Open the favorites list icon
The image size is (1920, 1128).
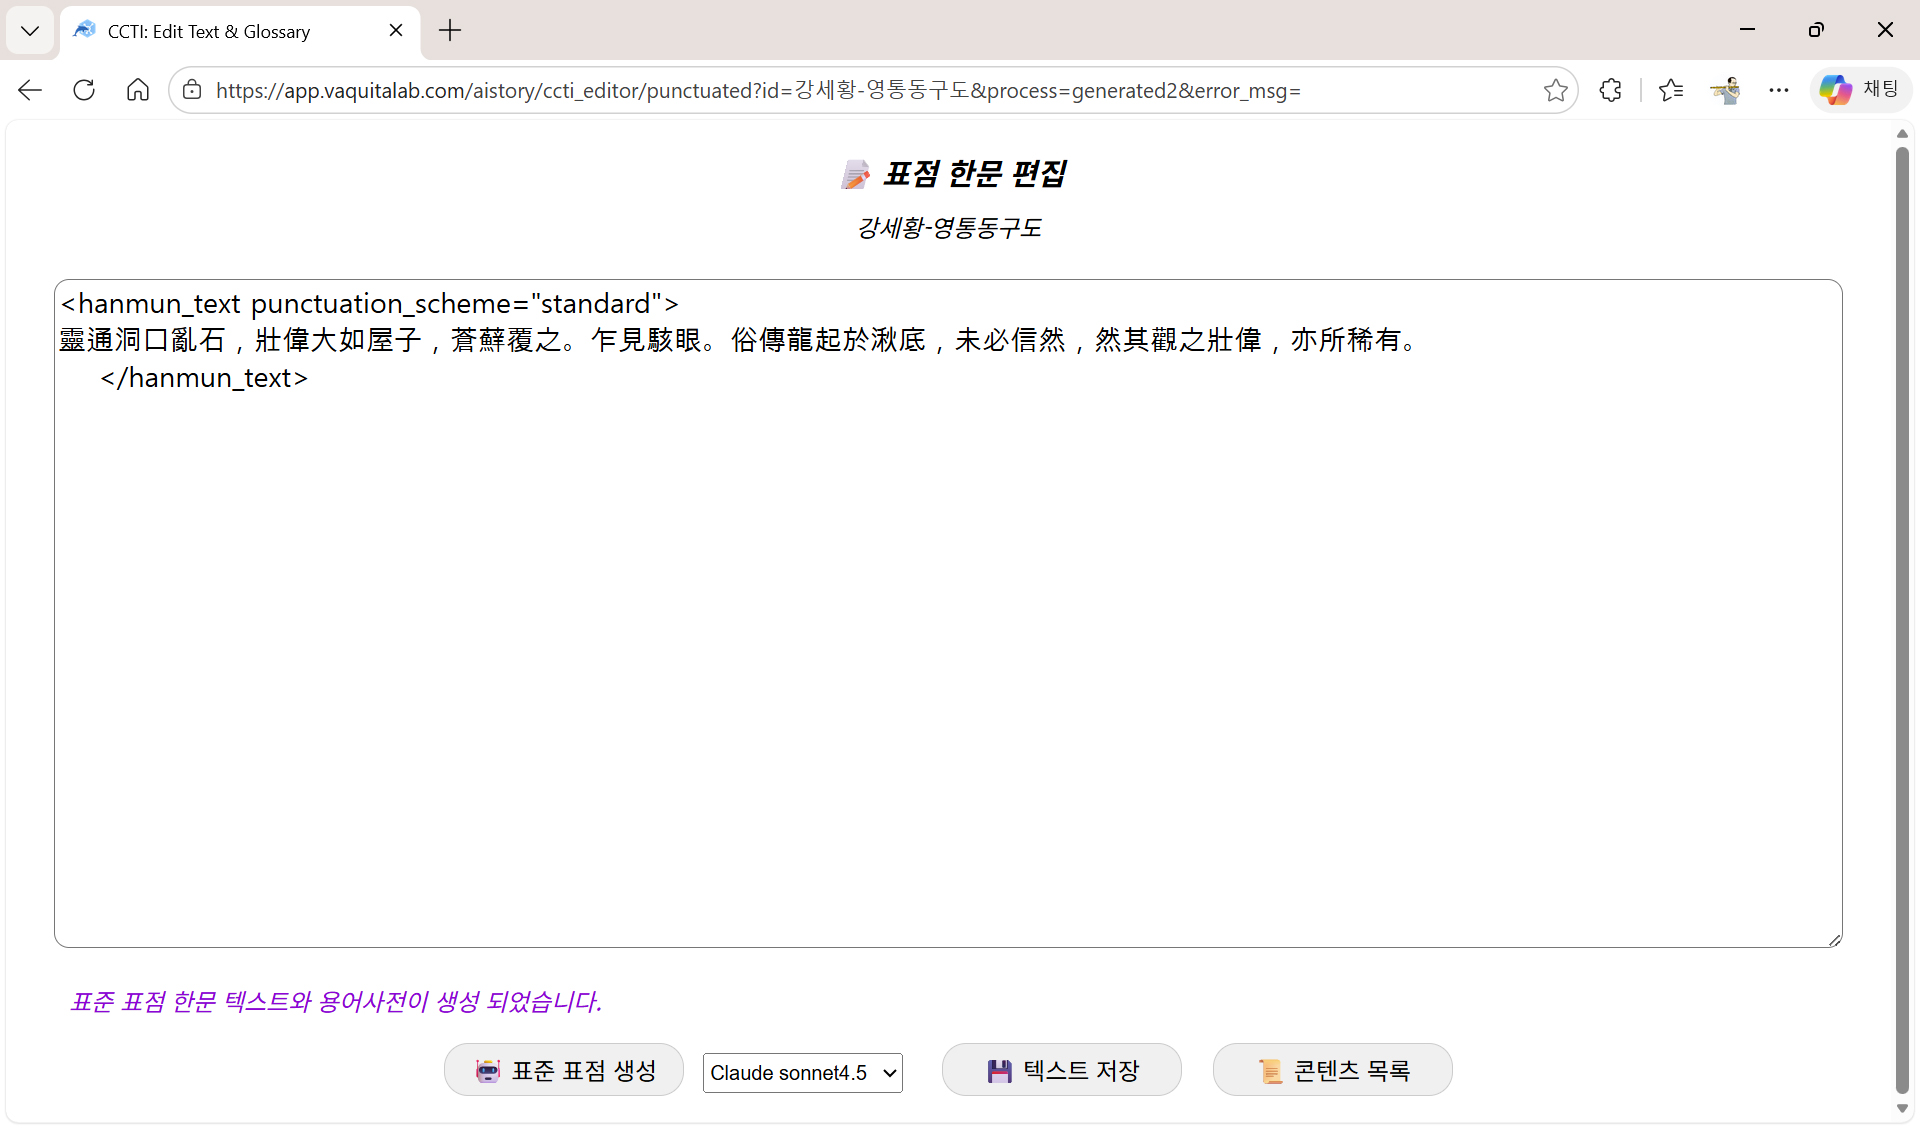click(1670, 90)
